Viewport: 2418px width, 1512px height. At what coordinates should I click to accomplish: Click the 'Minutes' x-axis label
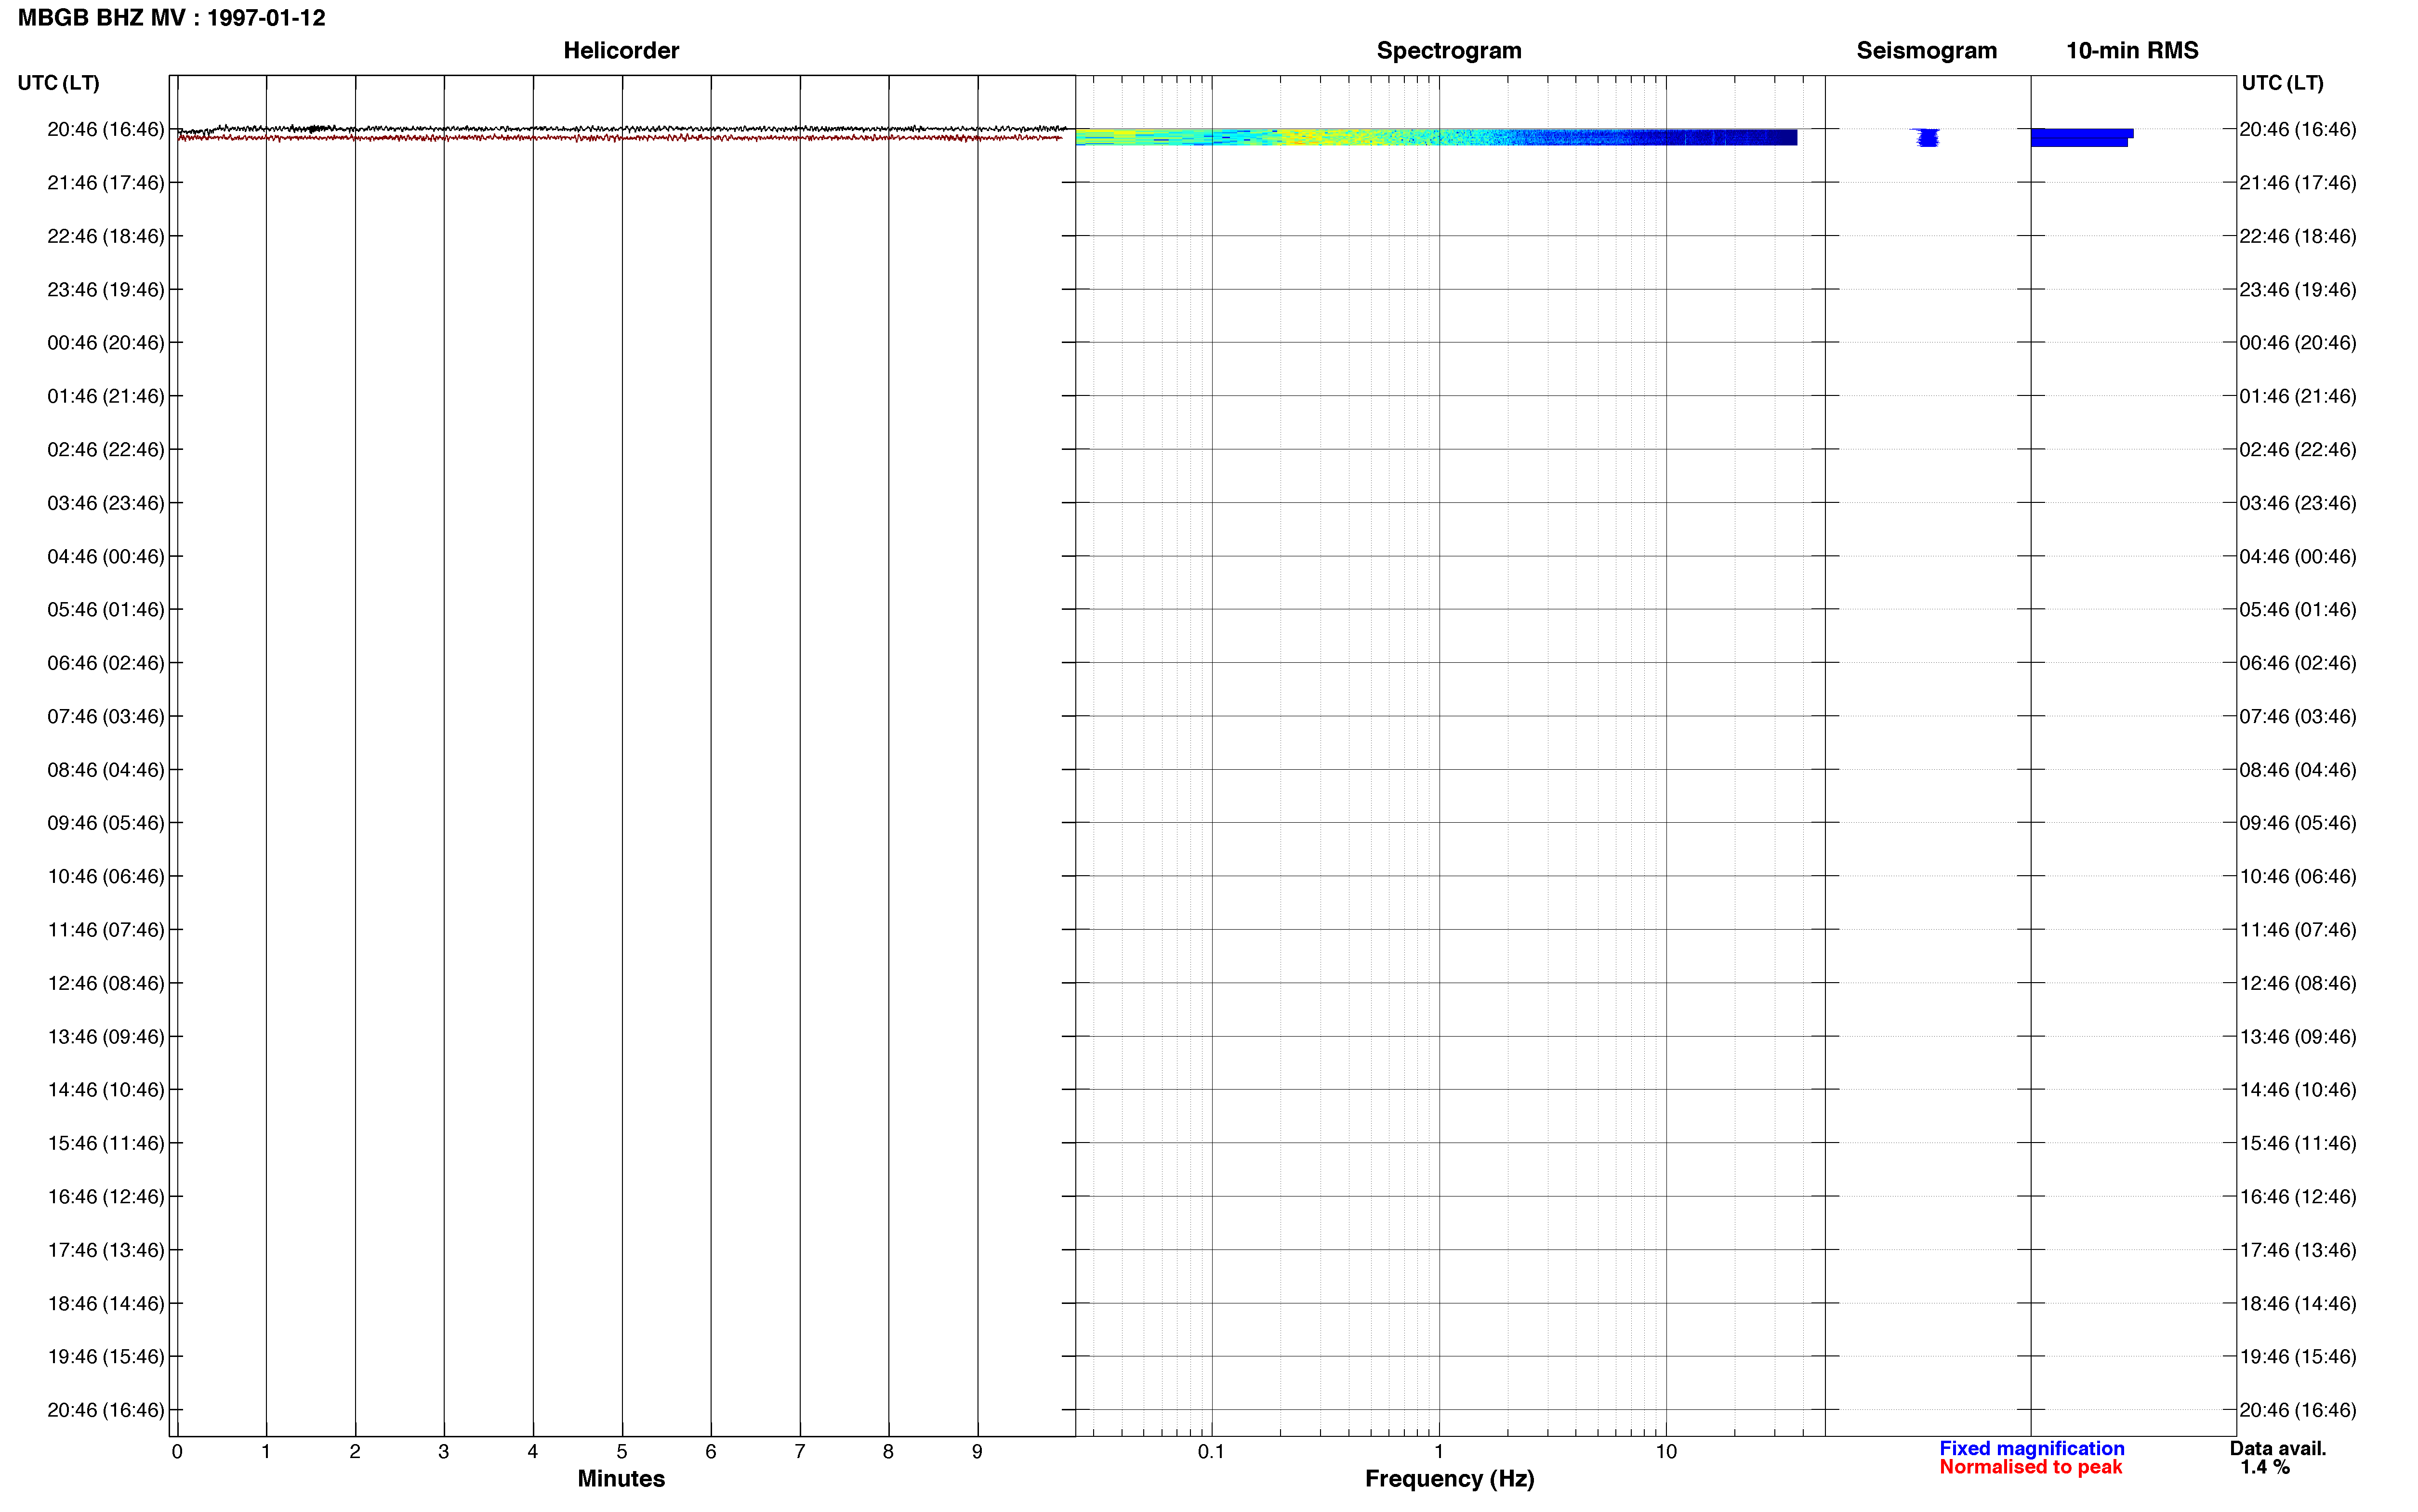(621, 1478)
